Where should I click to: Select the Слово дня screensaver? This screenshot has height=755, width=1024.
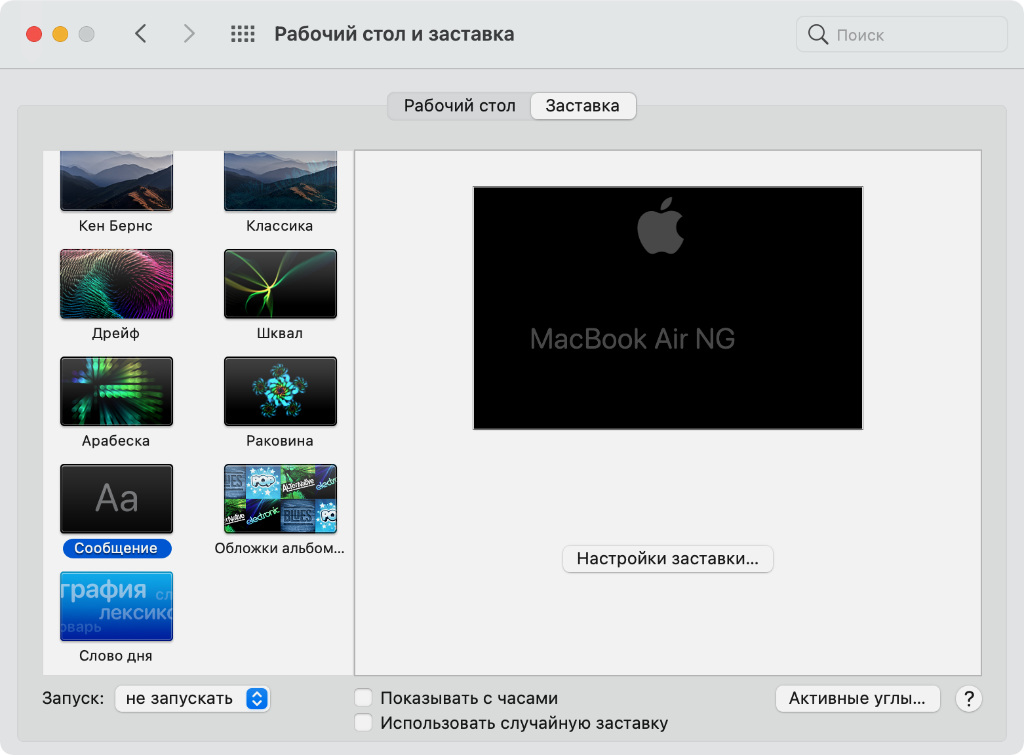pyautogui.click(x=116, y=606)
